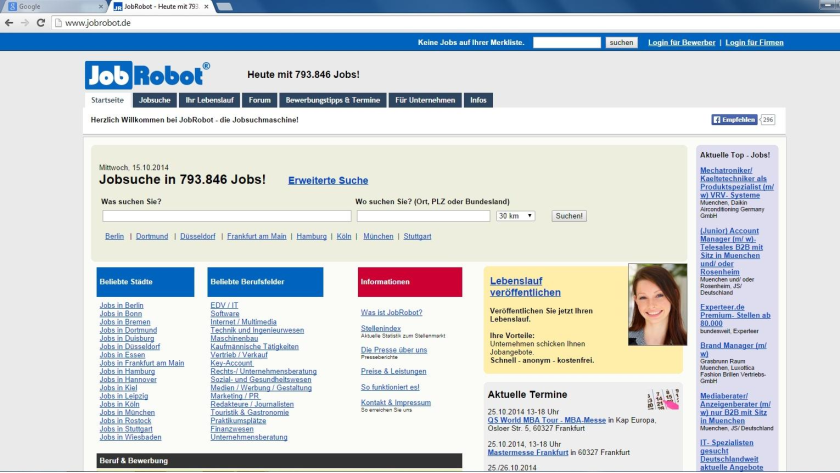Go back with the browser back arrow
This screenshot has width=840, height=473.
9,22
